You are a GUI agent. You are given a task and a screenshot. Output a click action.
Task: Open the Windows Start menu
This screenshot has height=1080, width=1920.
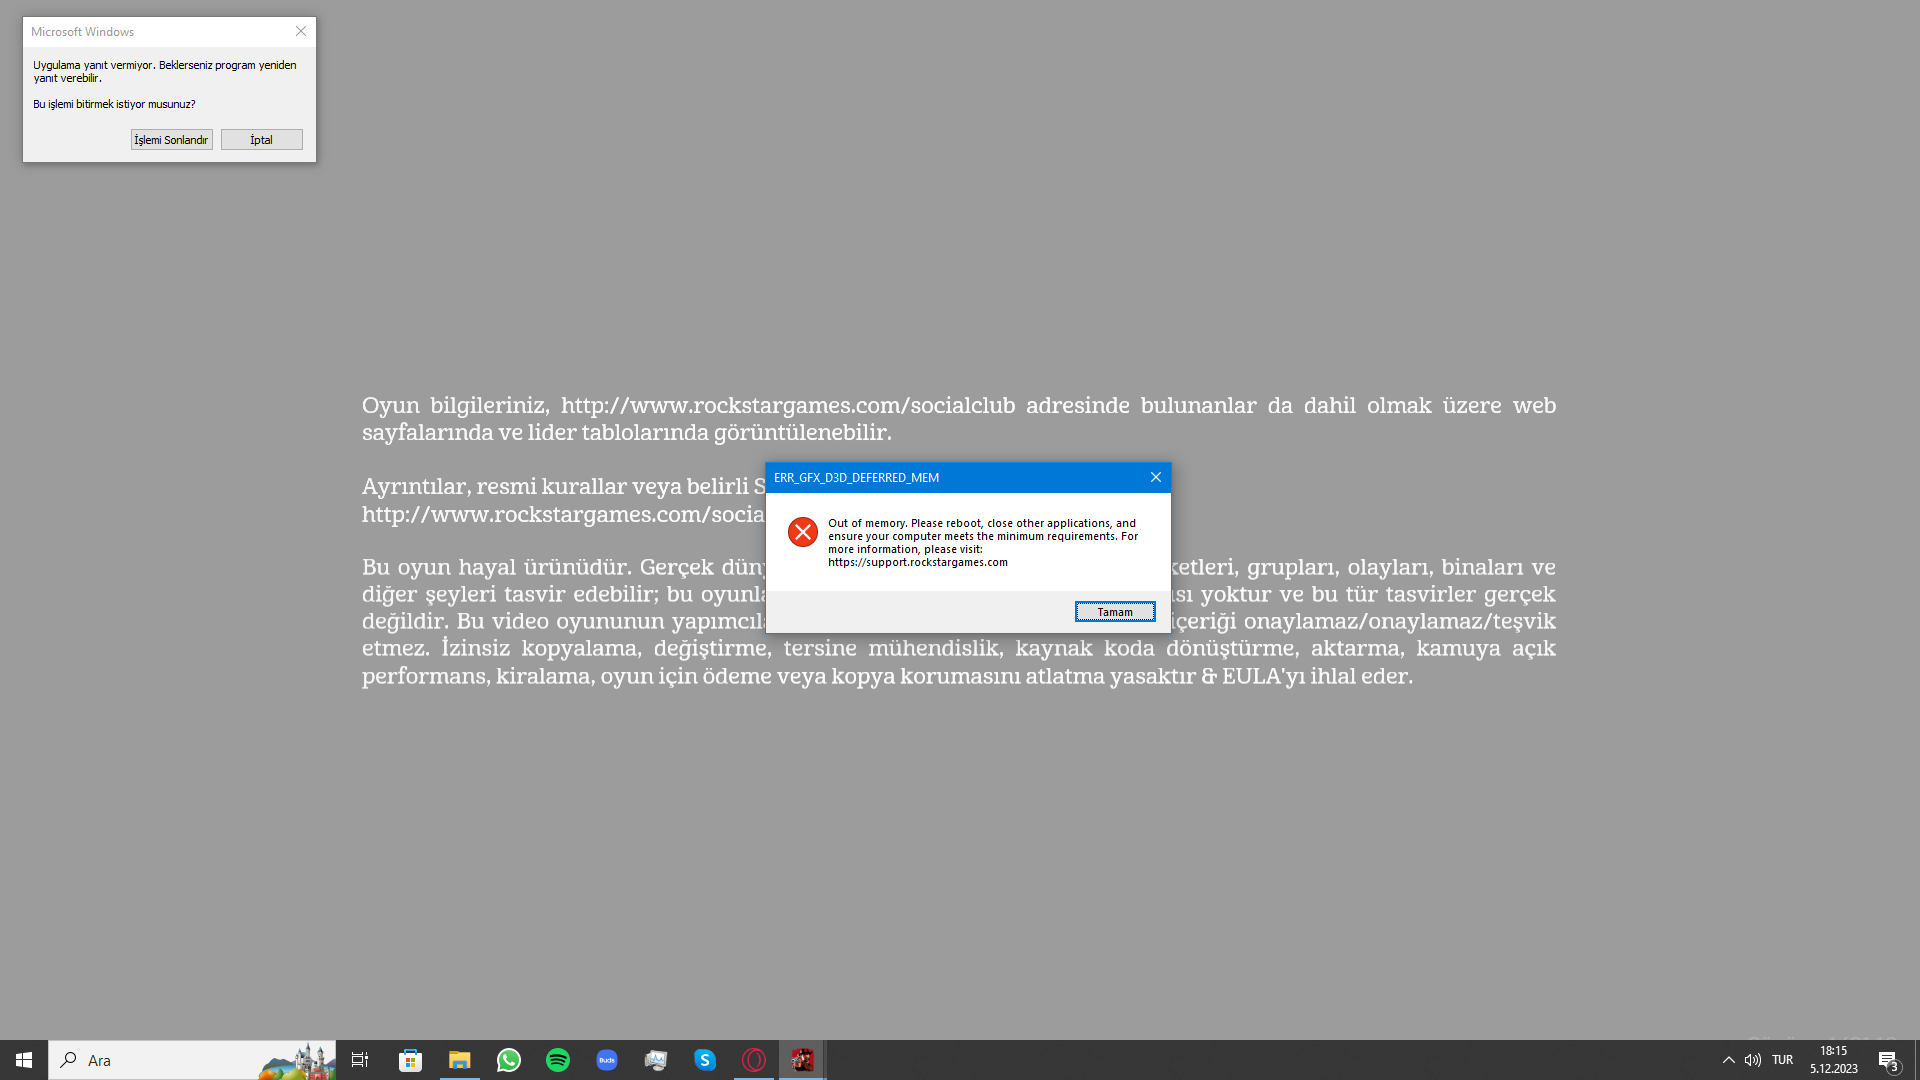[x=24, y=1060]
